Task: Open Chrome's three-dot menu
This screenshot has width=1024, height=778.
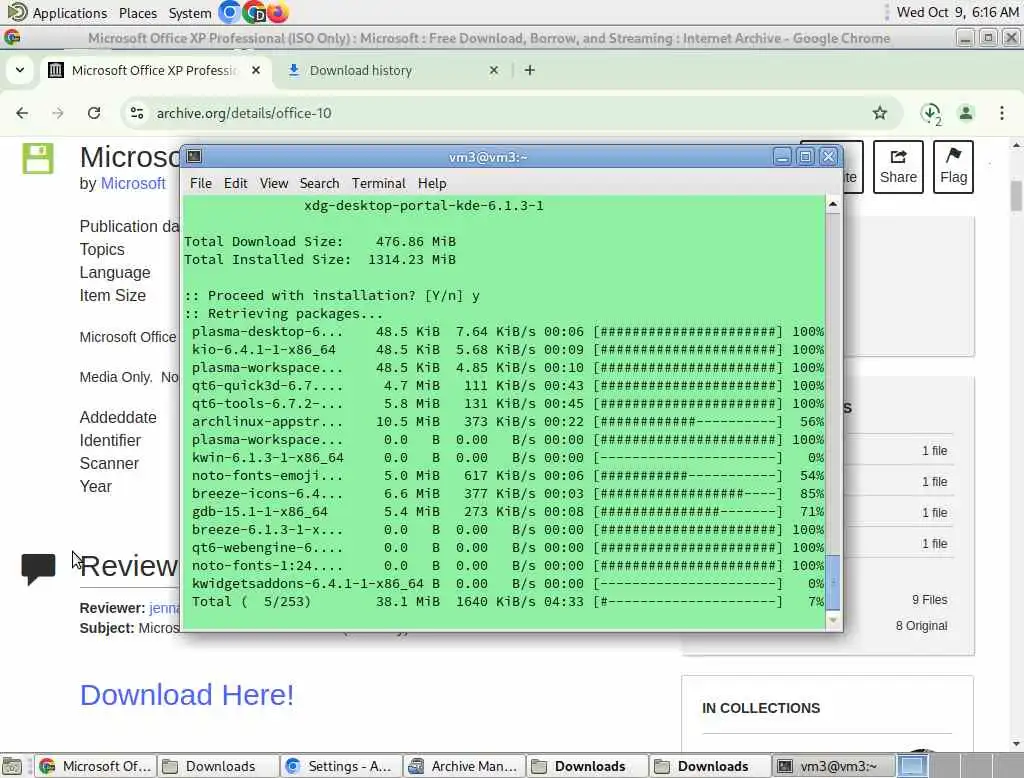Action: point(1002,113)
